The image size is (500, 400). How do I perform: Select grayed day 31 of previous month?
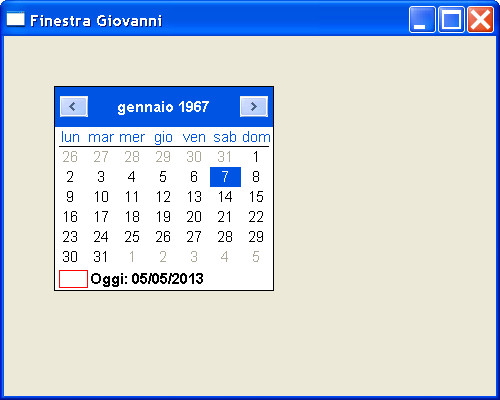click(225, 157)
